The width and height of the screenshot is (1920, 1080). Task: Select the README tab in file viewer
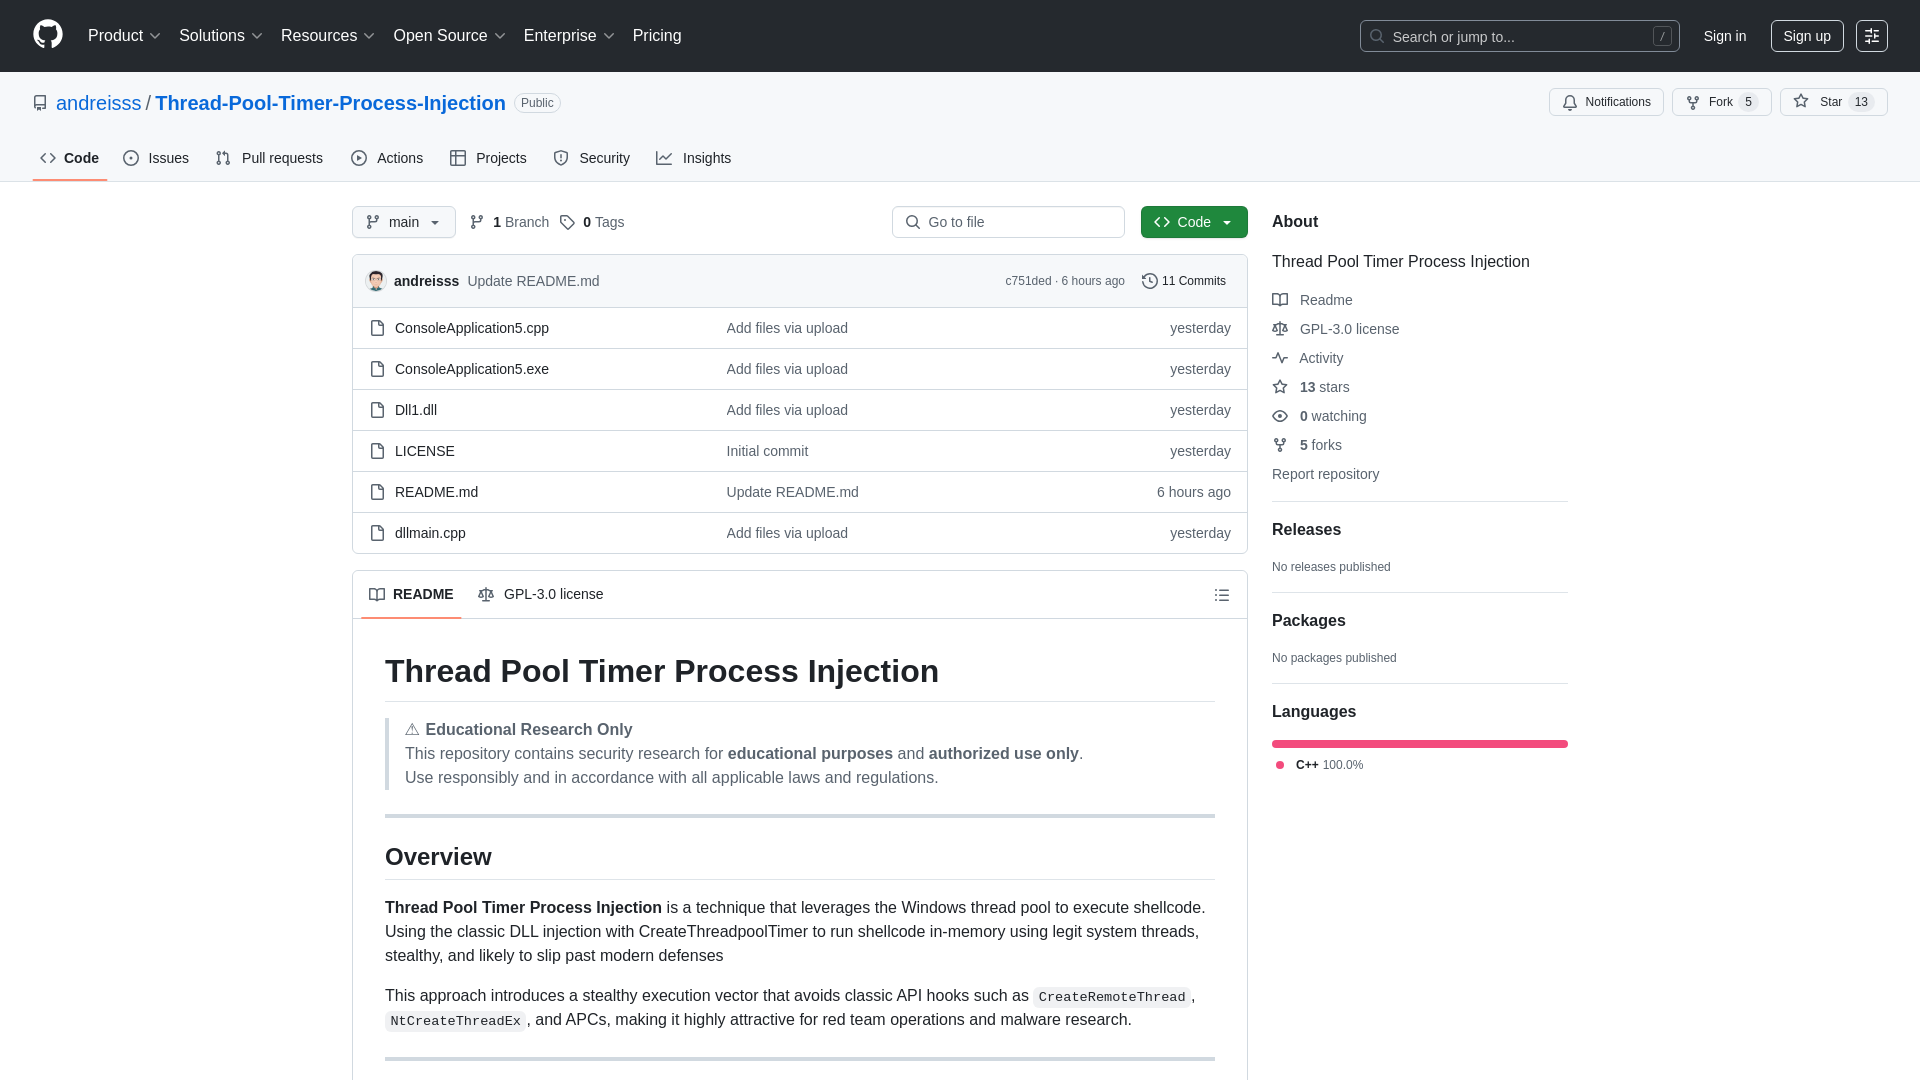[411, 594]
